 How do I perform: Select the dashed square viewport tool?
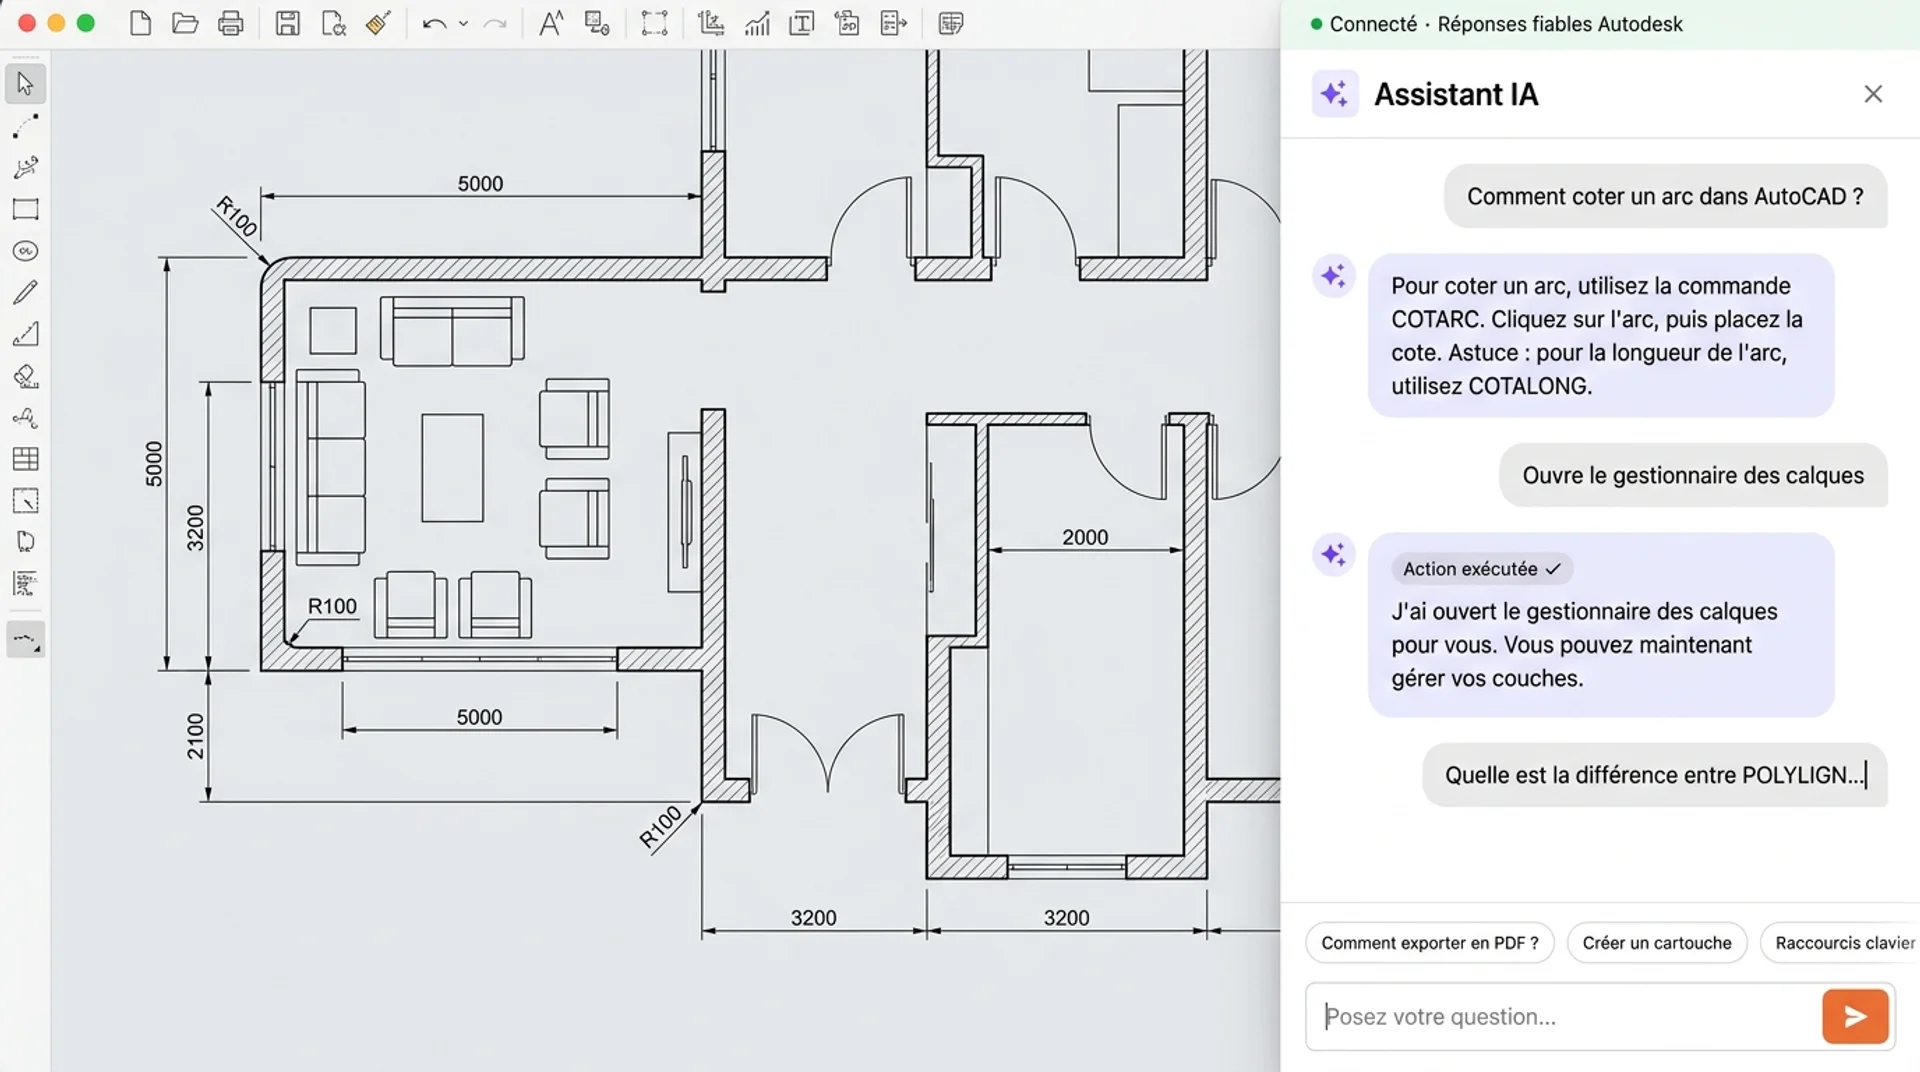(26, 501)
